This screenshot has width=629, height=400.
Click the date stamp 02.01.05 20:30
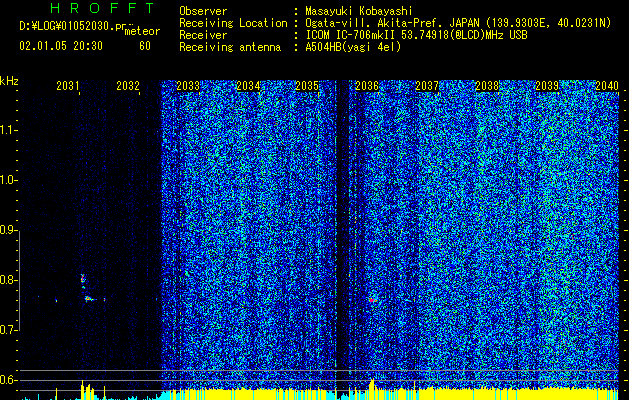pyautogui.click(x=61, y=46)
